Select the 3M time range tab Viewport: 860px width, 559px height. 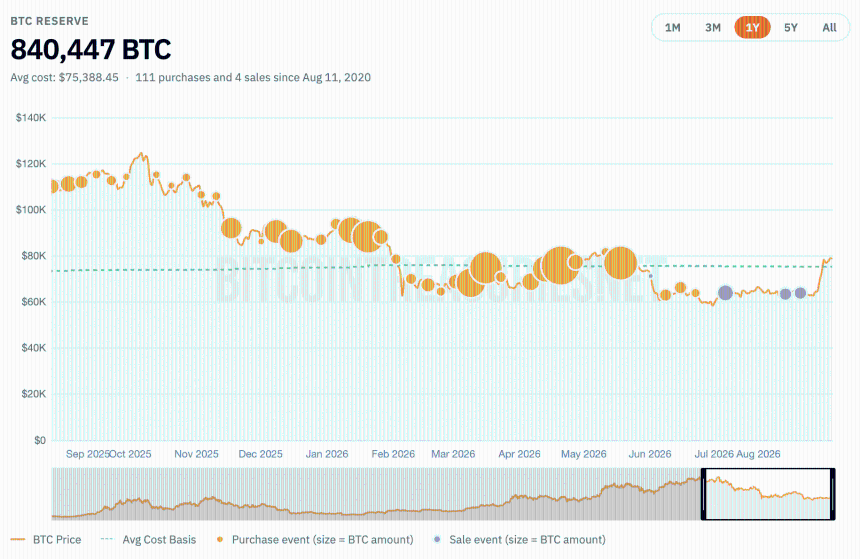tap(712, 27)
